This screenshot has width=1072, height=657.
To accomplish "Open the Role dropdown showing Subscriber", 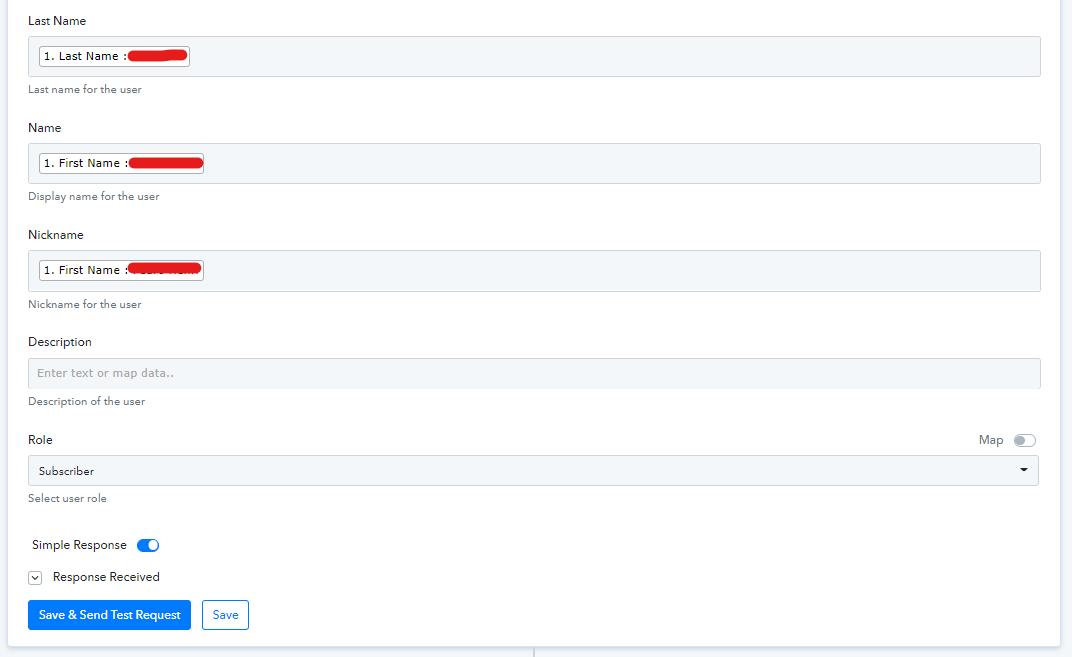I will (533, 470).
